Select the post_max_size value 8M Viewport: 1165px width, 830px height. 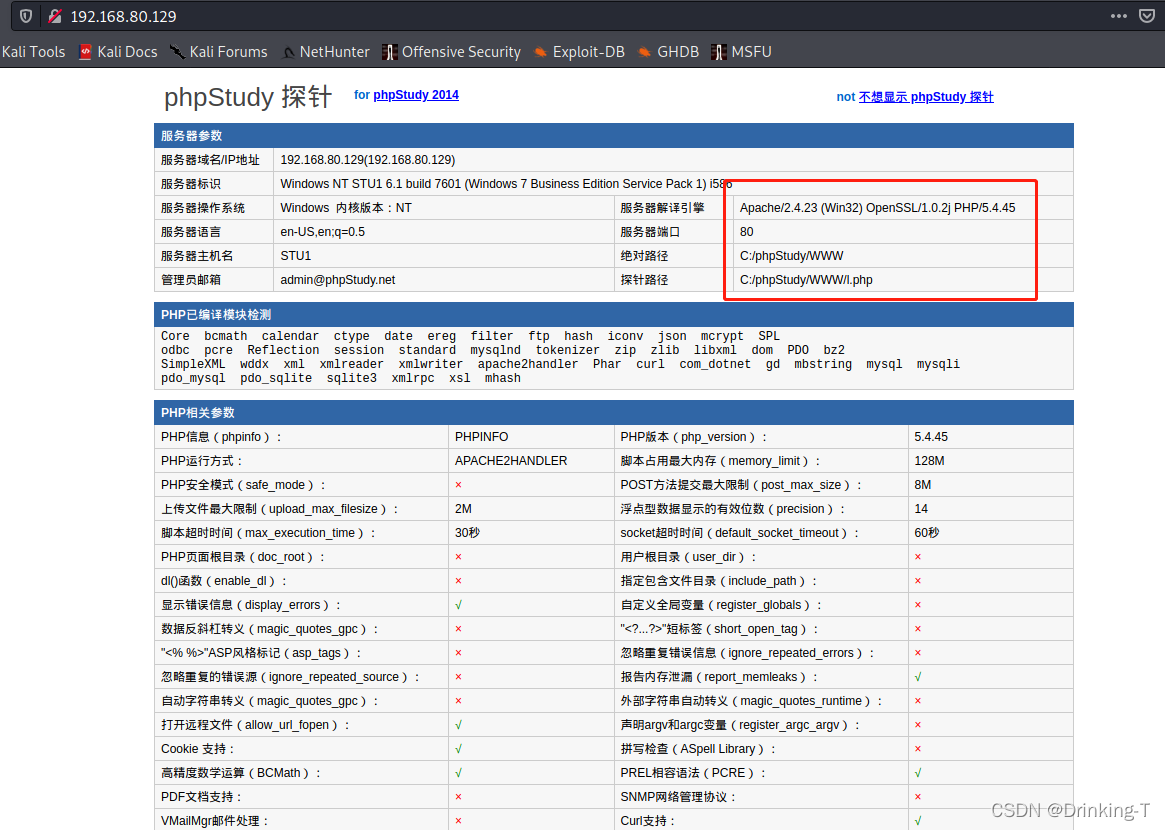pos(922,484)
